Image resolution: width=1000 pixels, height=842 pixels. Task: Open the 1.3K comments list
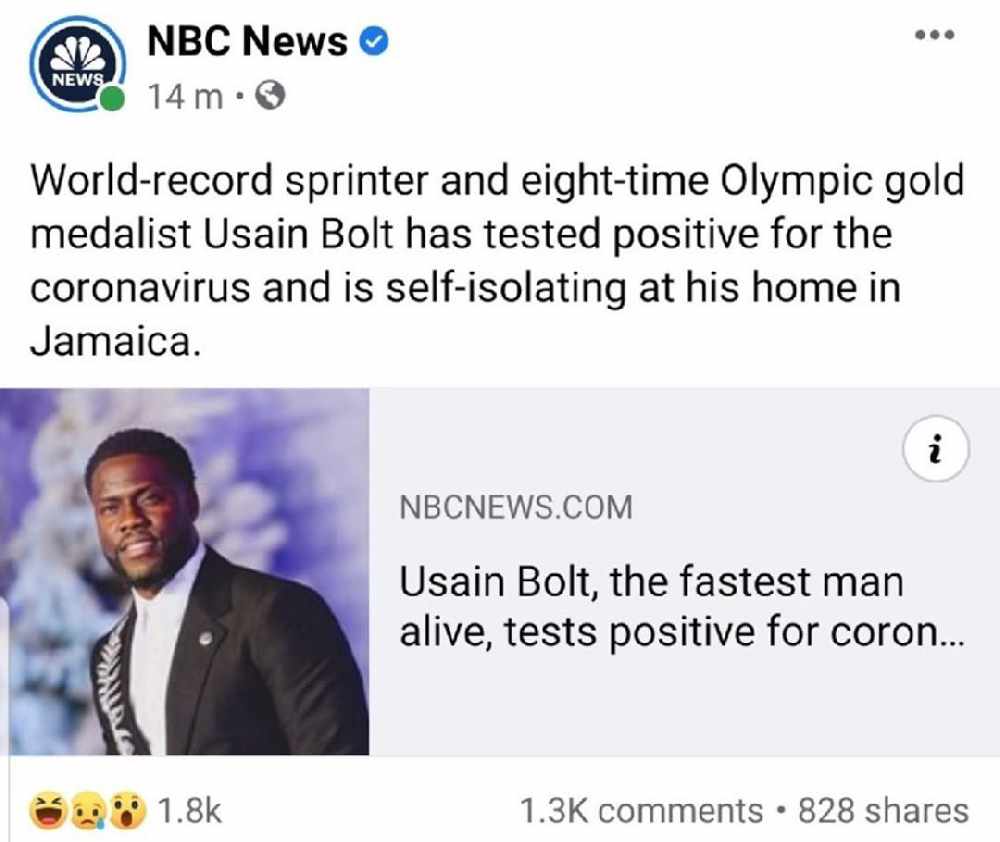coord(641,811)
